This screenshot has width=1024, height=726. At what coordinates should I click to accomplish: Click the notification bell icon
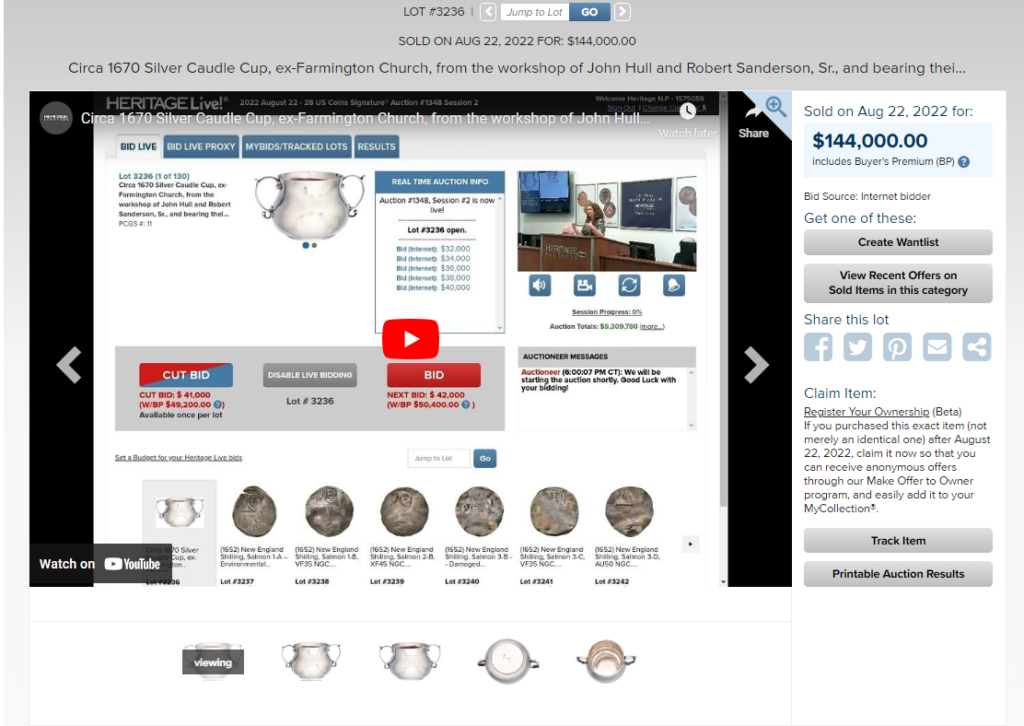[x=674, y=285]
